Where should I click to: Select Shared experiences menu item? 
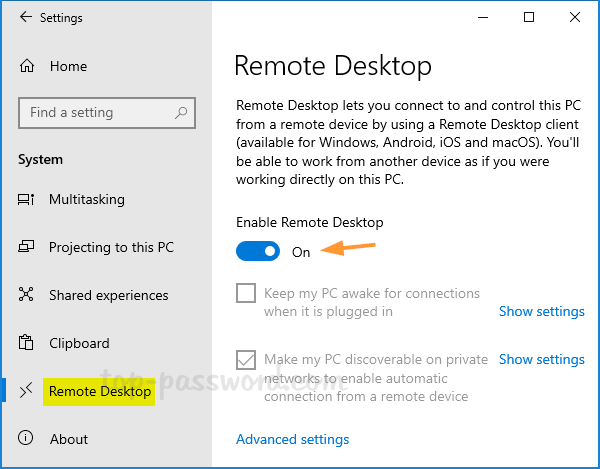point(108,296)
